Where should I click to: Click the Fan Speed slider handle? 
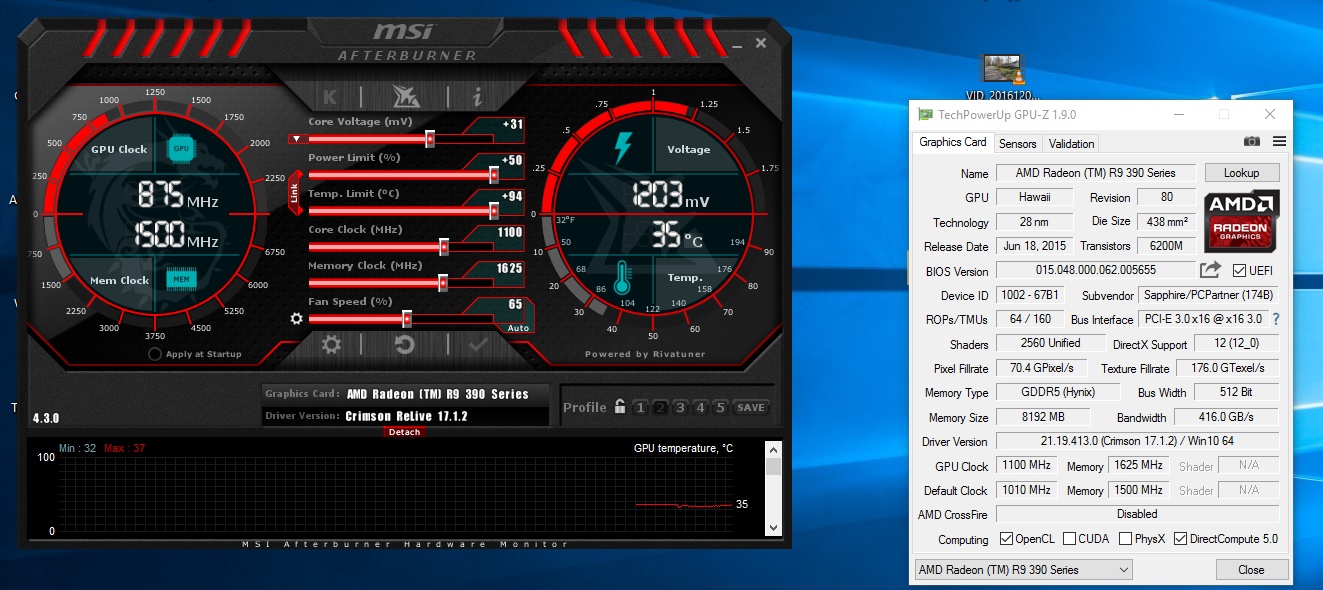coord(407,319)
